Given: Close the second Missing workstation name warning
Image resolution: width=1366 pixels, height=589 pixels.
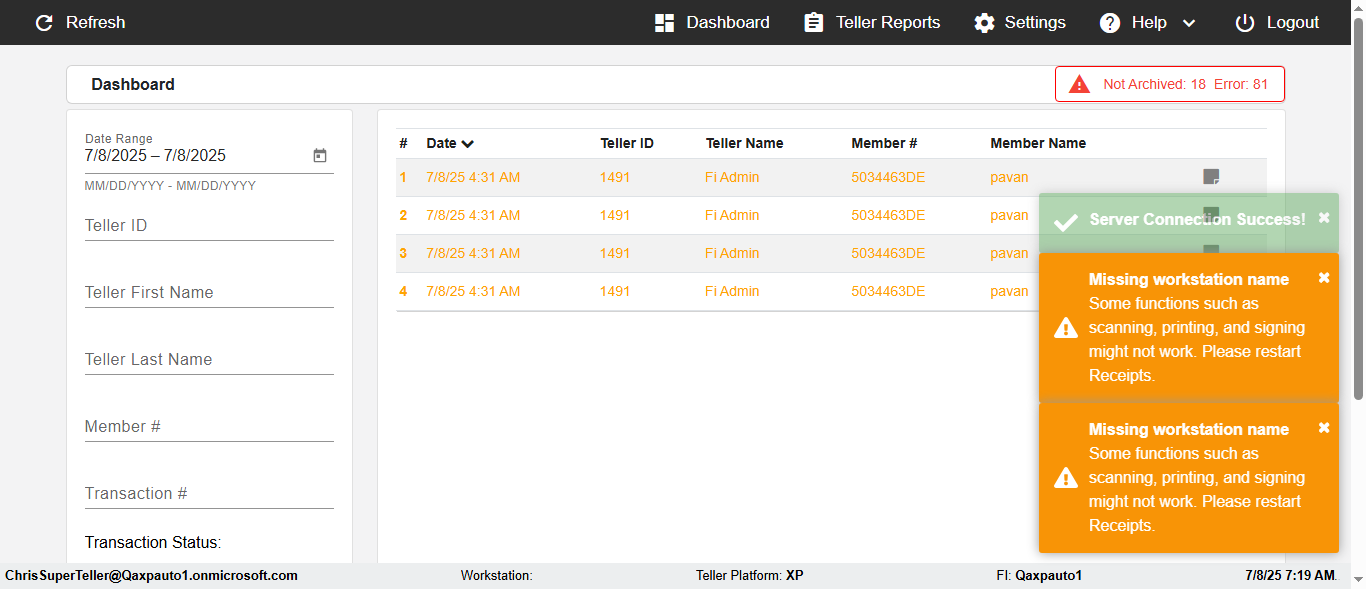Looking at the screenshot, I should 1324,428.
